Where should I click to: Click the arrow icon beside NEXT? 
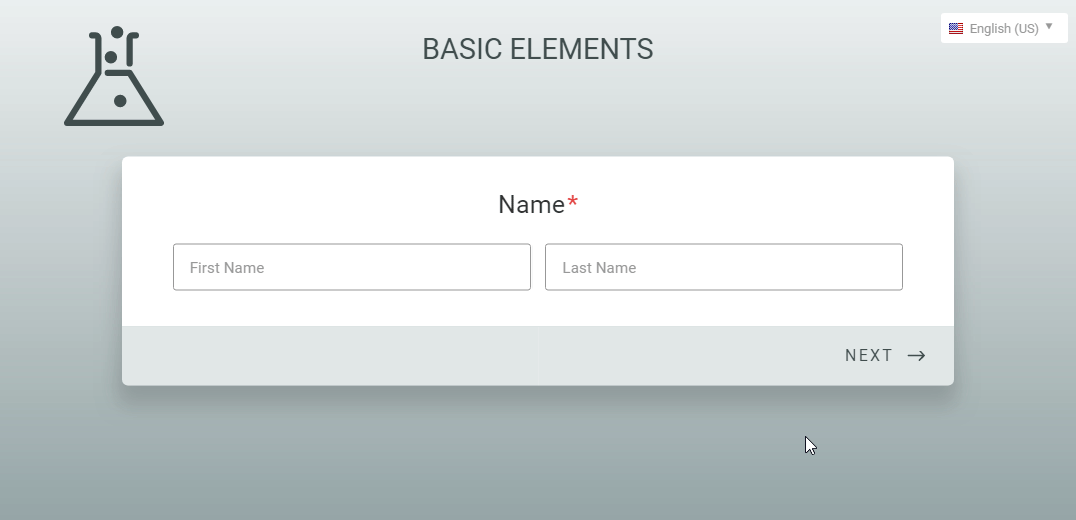pyautogui.click(x=916, y=356)
